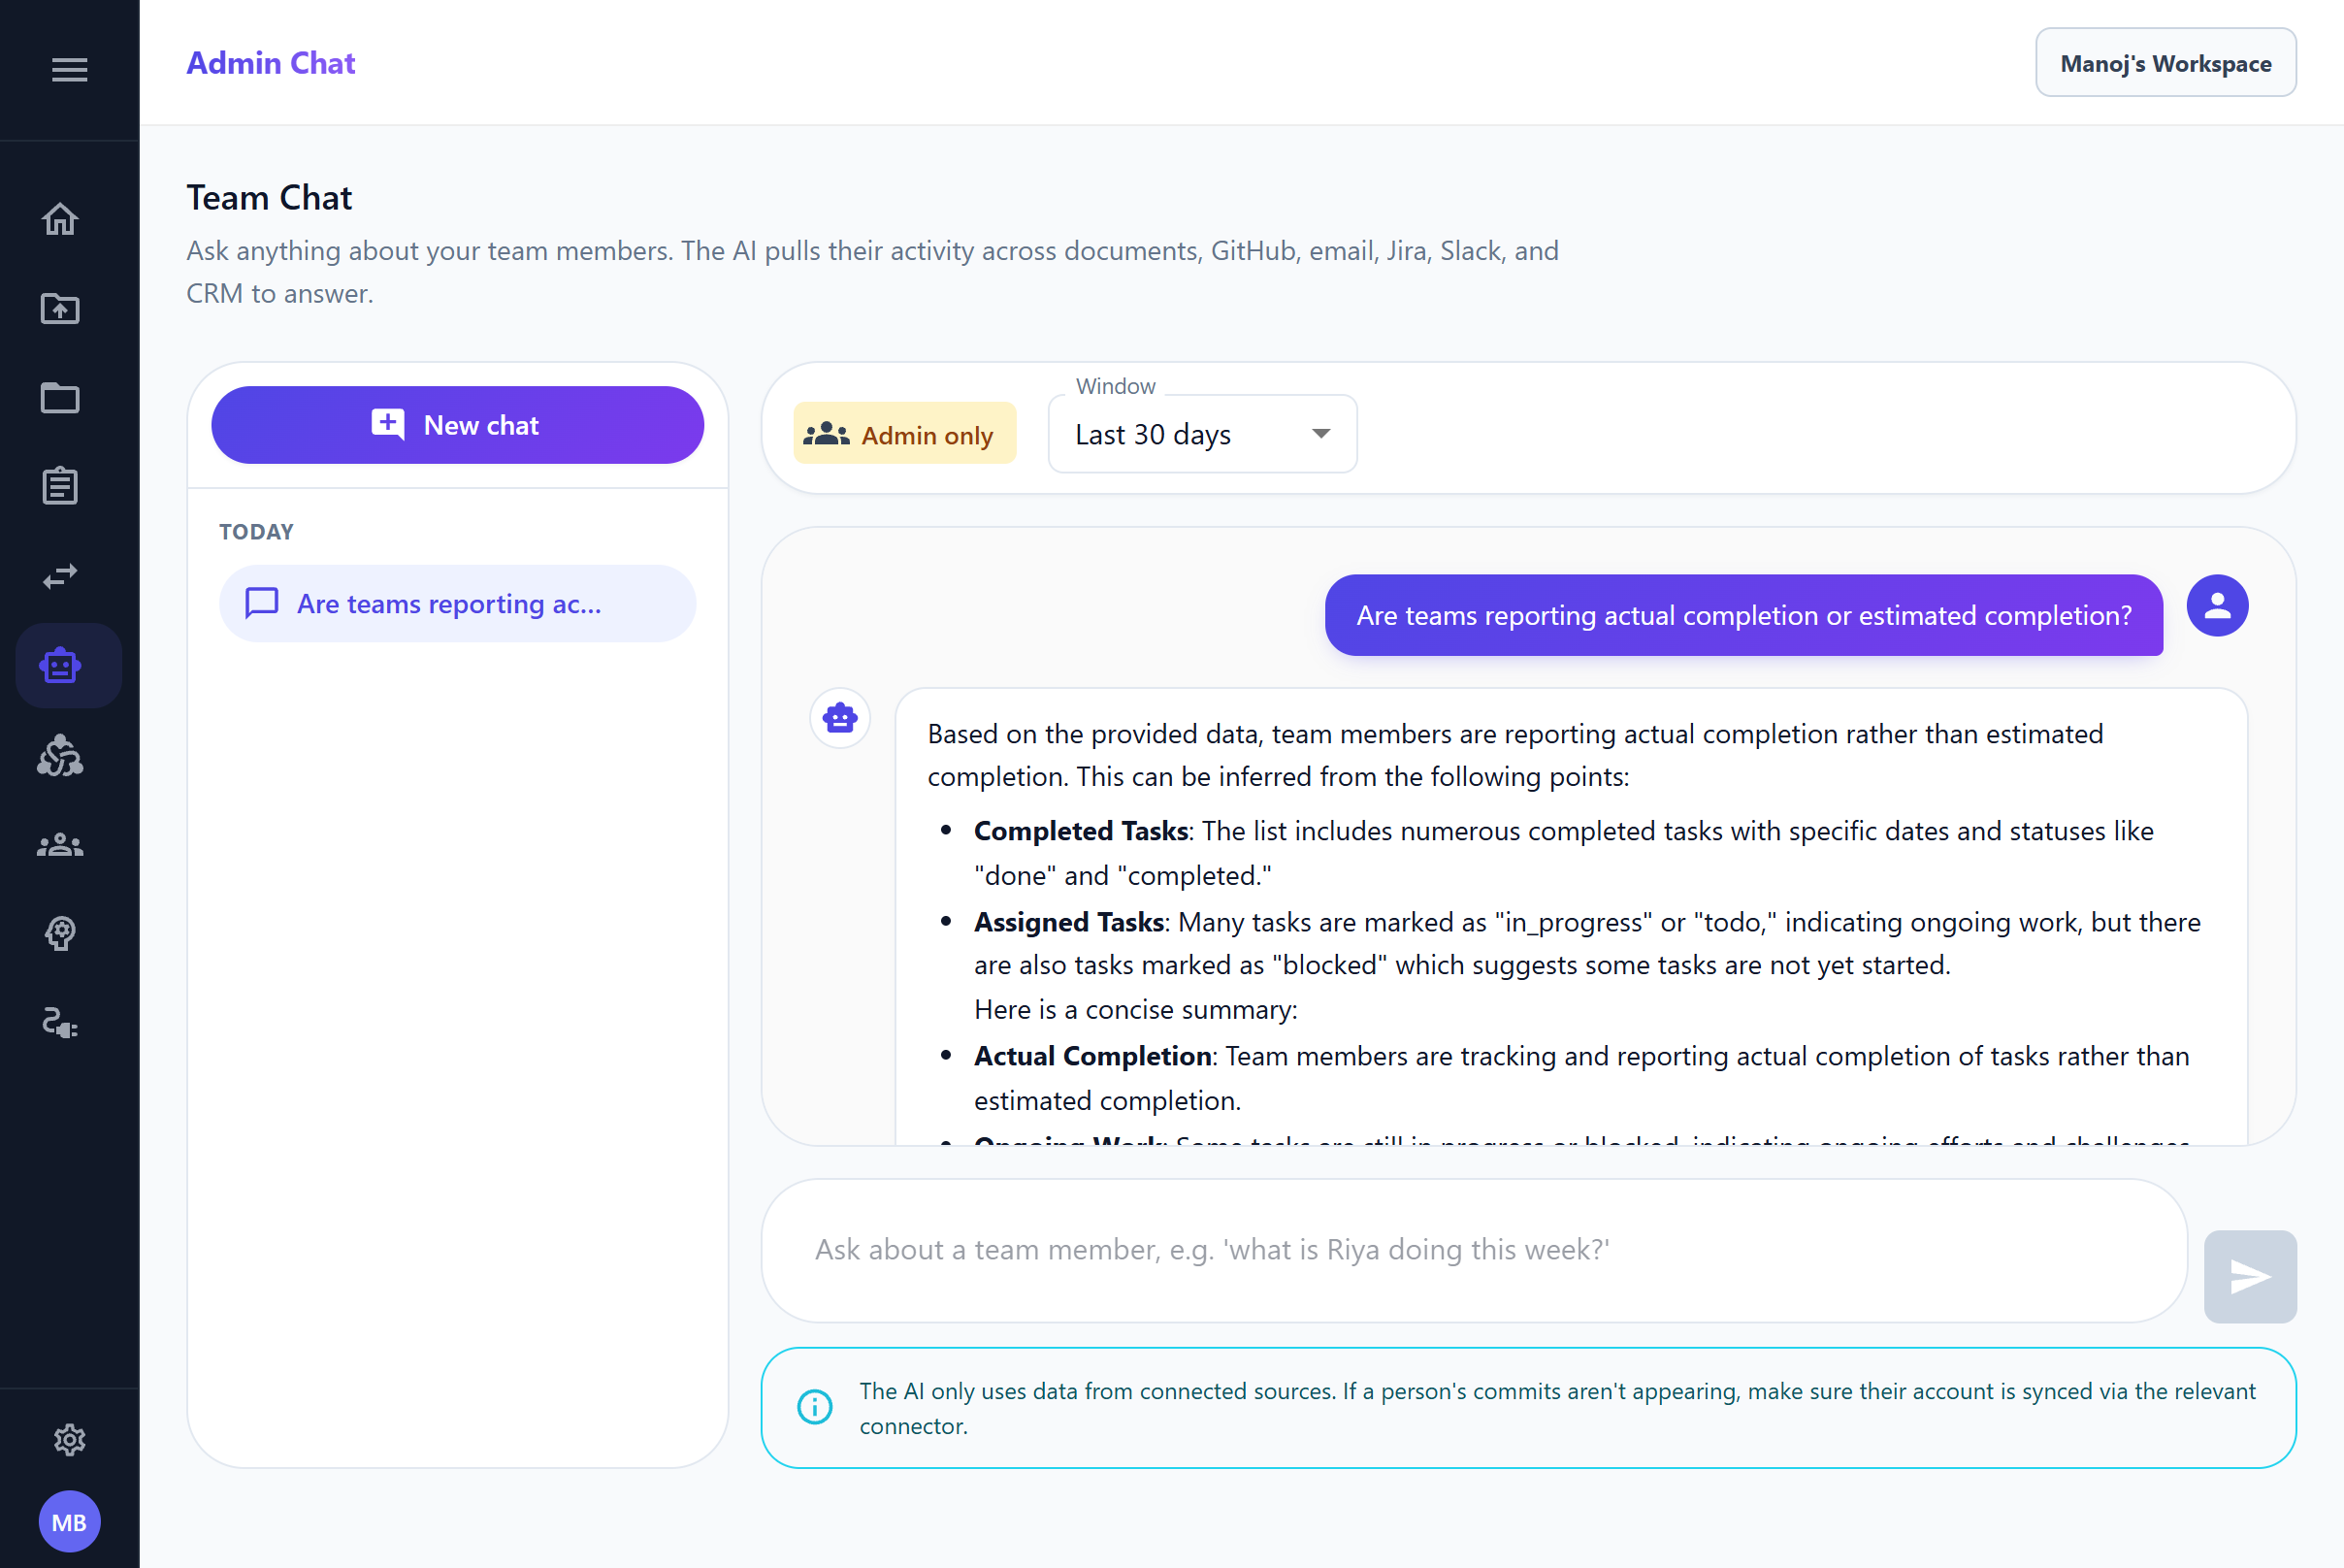Screen dimensions: 2344x1568
Task: Go to the Home icon in sidebar
Action: 60,219
